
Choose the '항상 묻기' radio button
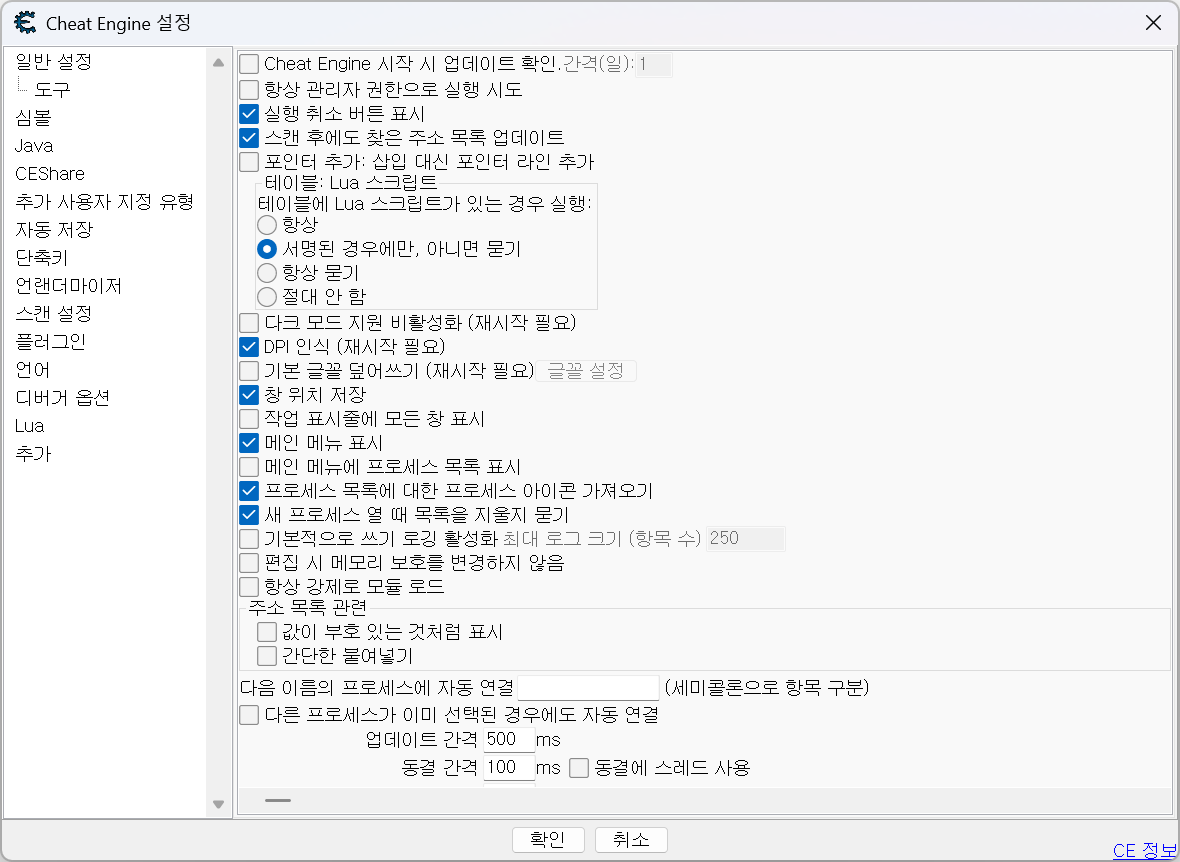267,273
